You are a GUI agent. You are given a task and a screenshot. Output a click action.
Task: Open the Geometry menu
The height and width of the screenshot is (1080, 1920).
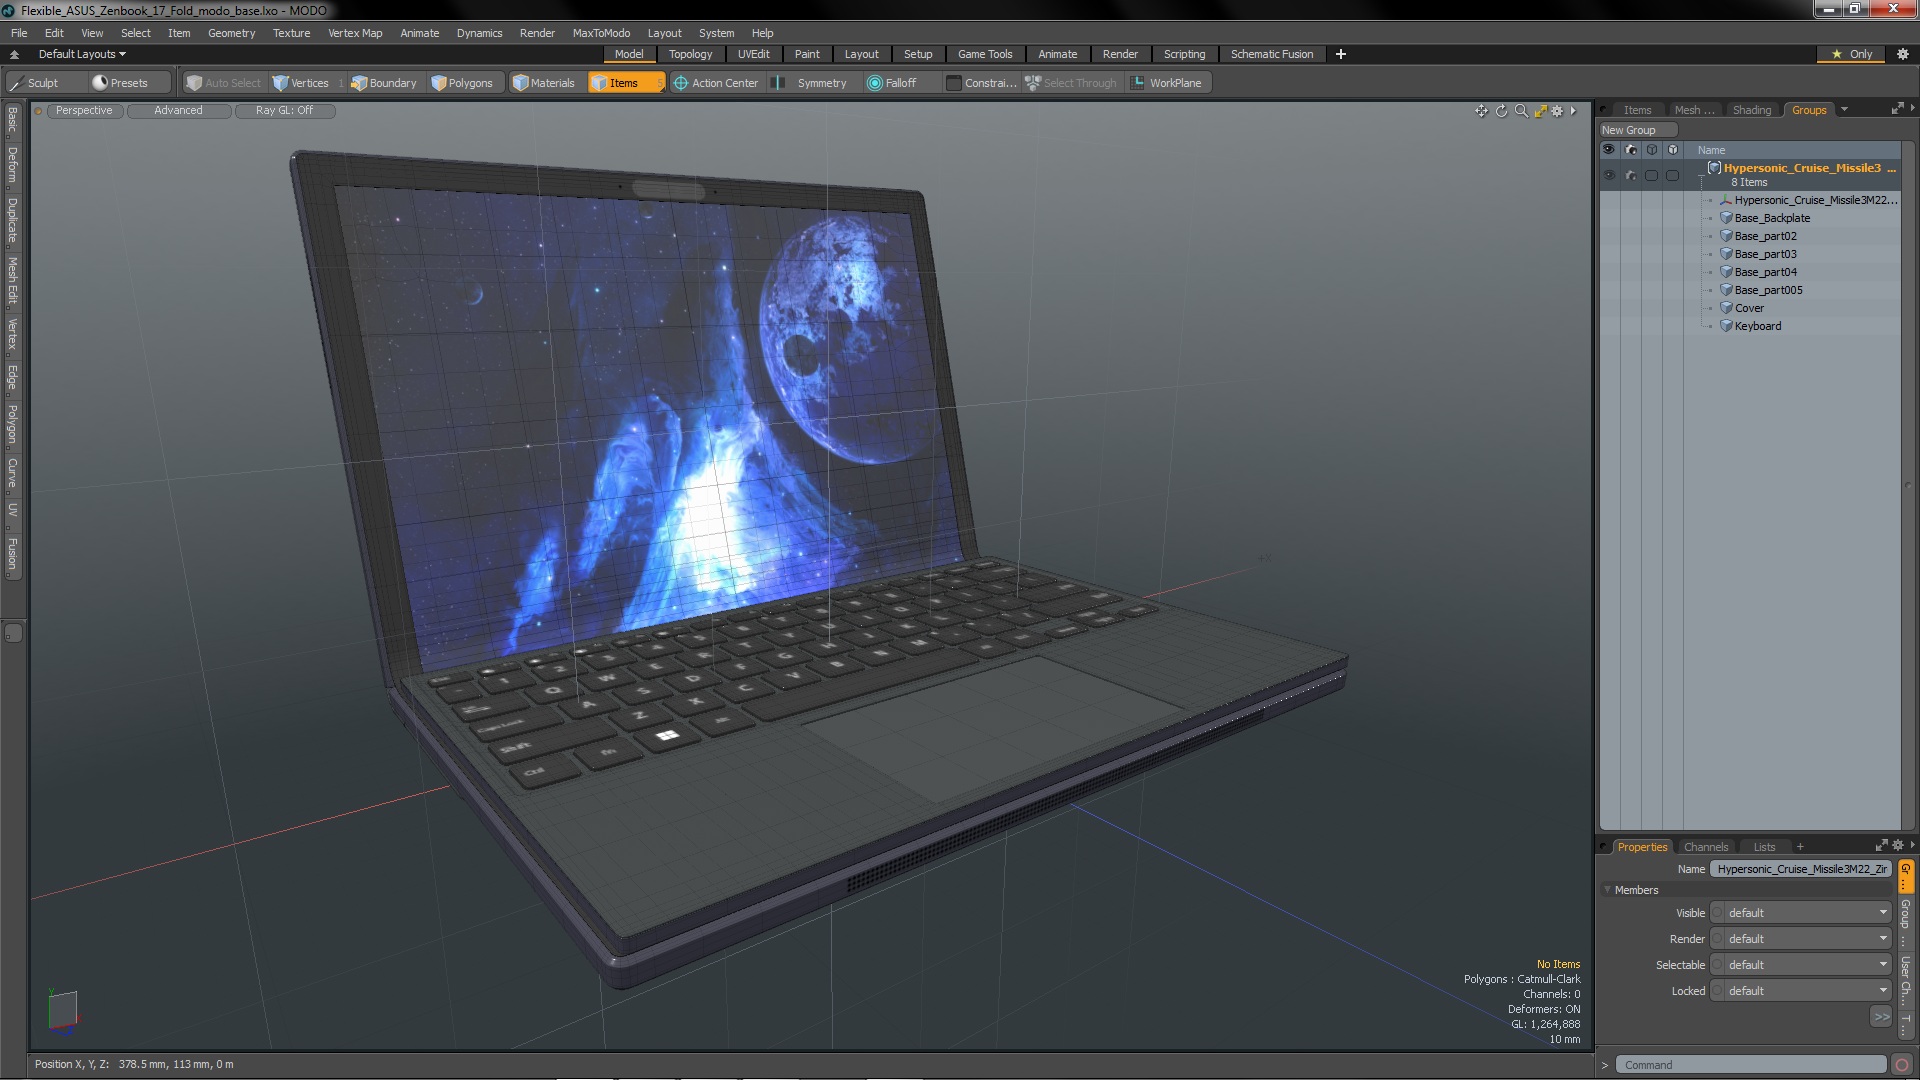coord(231,33)
